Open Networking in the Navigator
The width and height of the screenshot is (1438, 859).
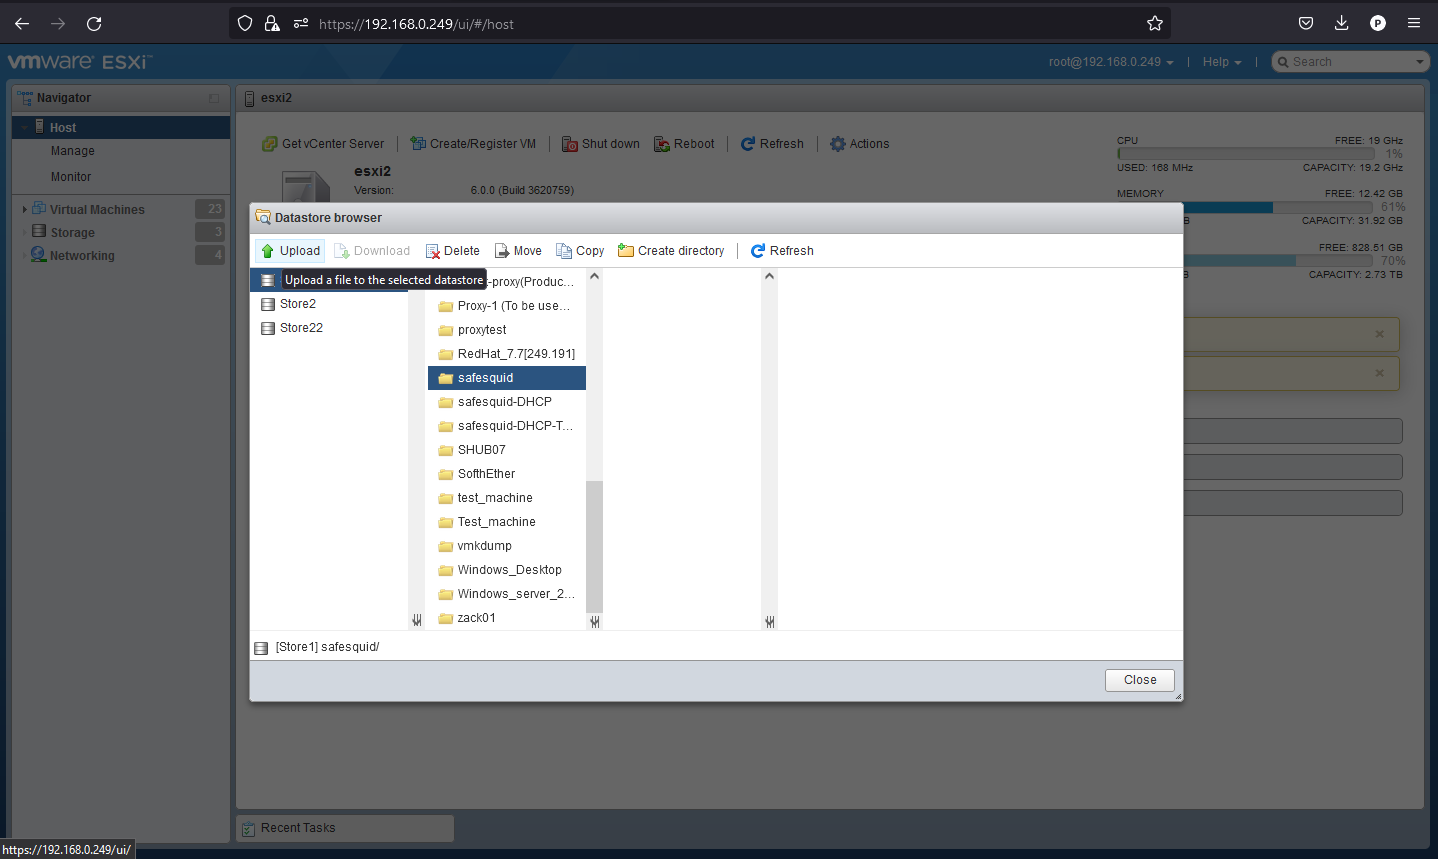pos(82,256)
